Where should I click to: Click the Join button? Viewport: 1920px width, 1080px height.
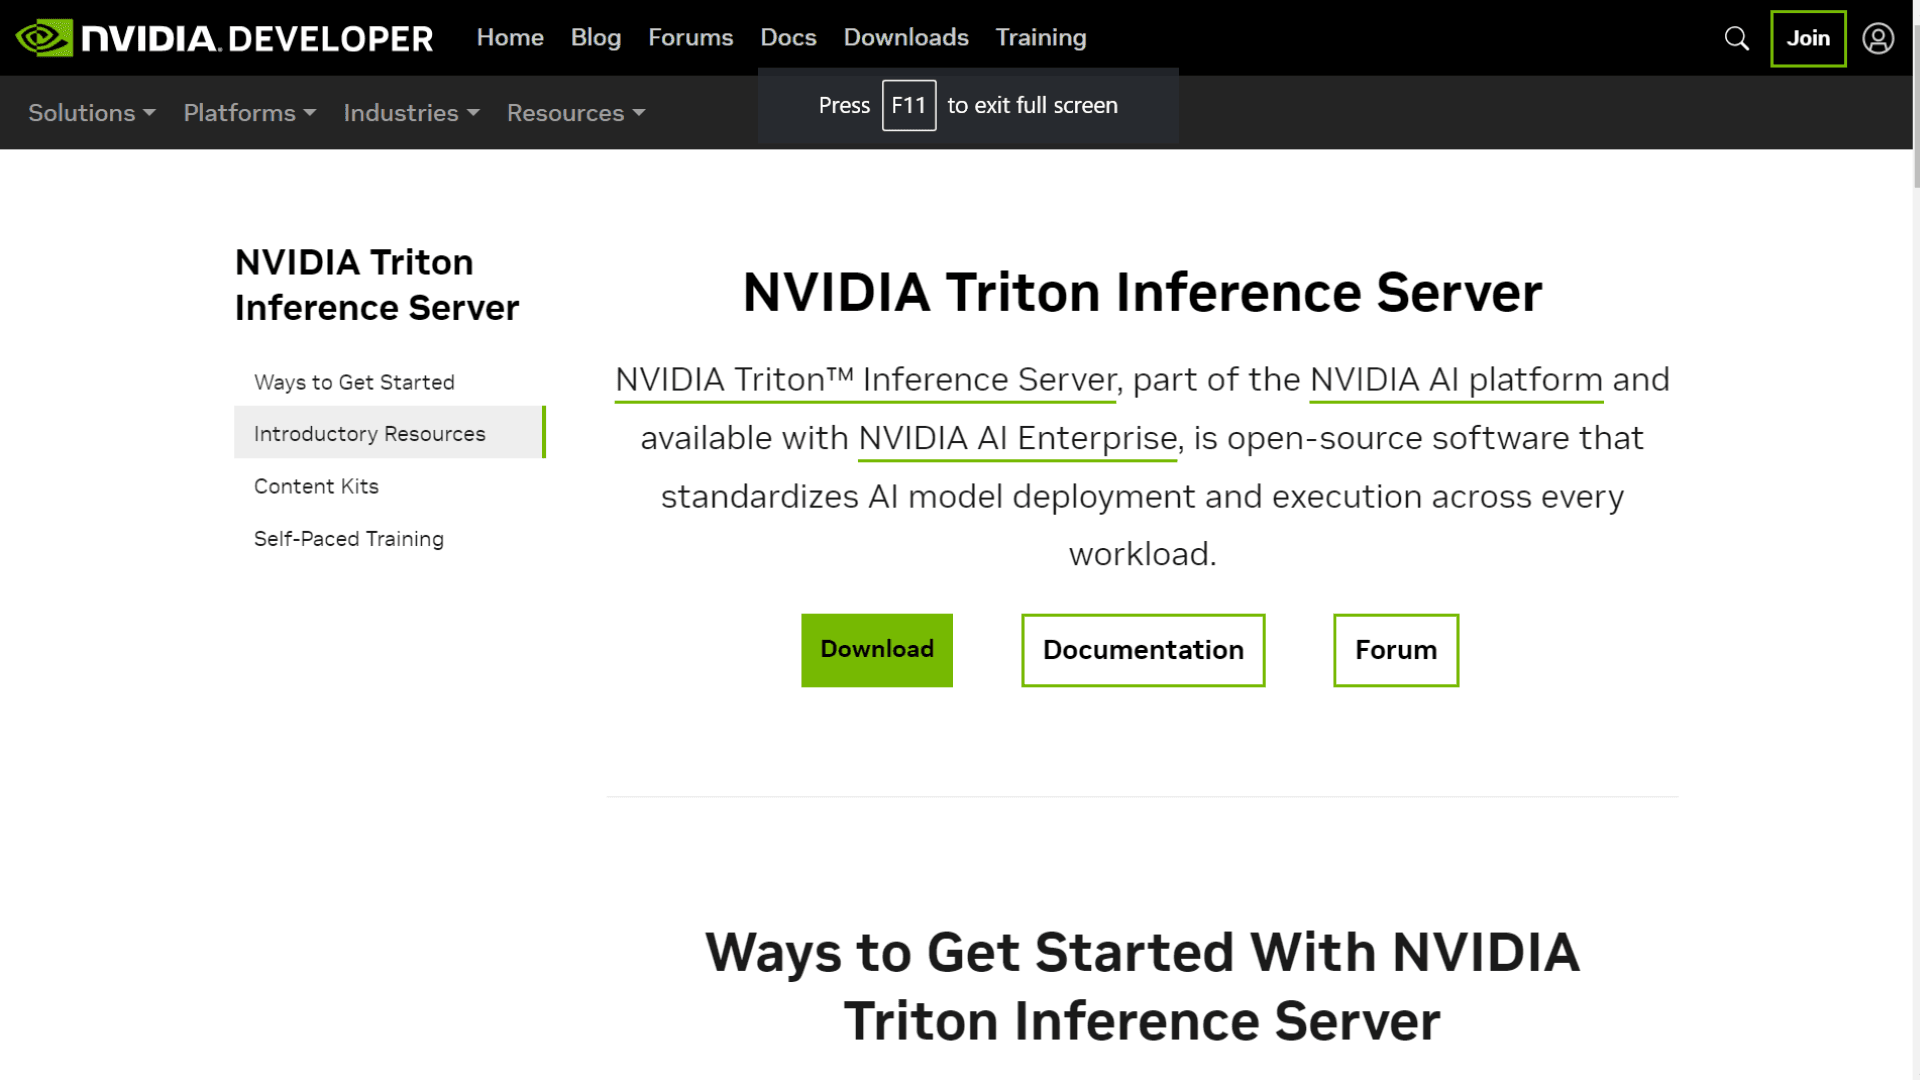1807,38
